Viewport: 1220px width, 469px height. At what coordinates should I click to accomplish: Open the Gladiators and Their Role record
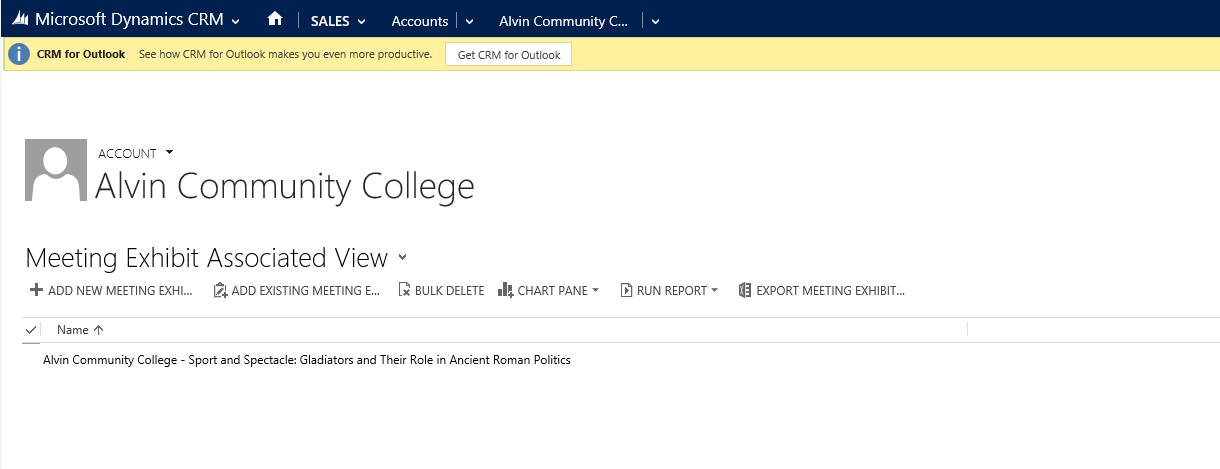307,360
